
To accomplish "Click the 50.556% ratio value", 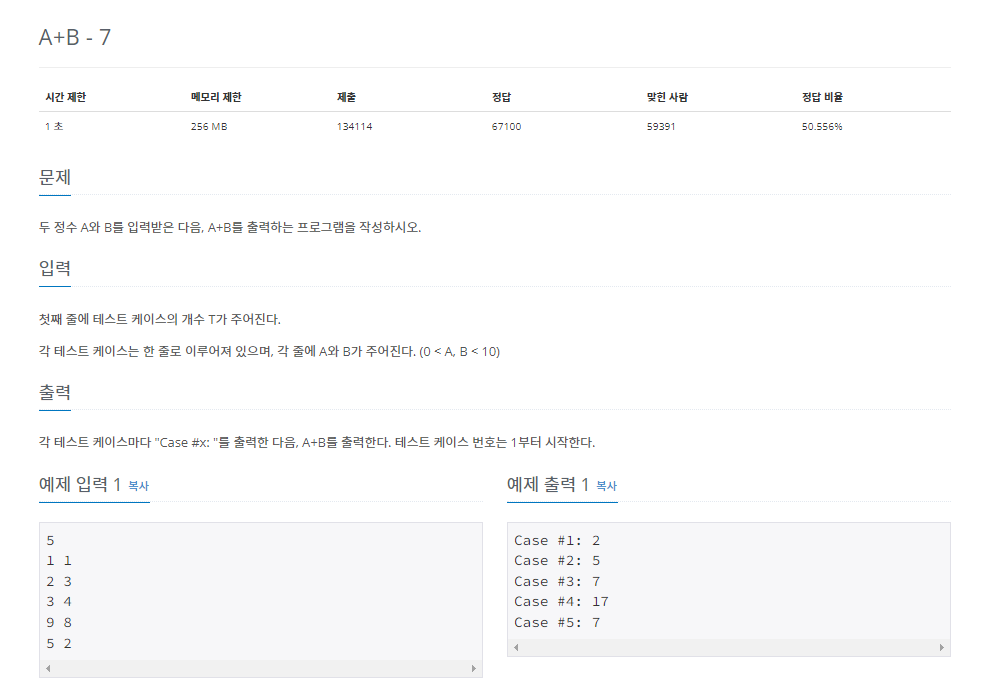I will 822,127.
